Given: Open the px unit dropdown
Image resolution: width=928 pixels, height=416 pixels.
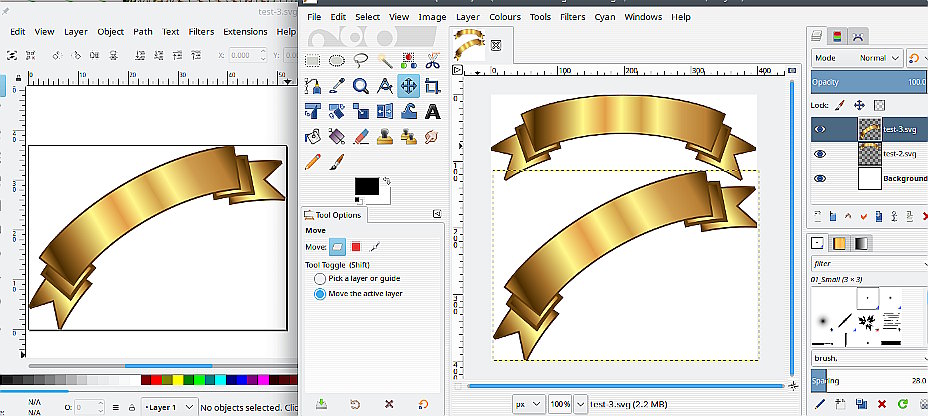Looking at the screenshot, I should [528, 404].
